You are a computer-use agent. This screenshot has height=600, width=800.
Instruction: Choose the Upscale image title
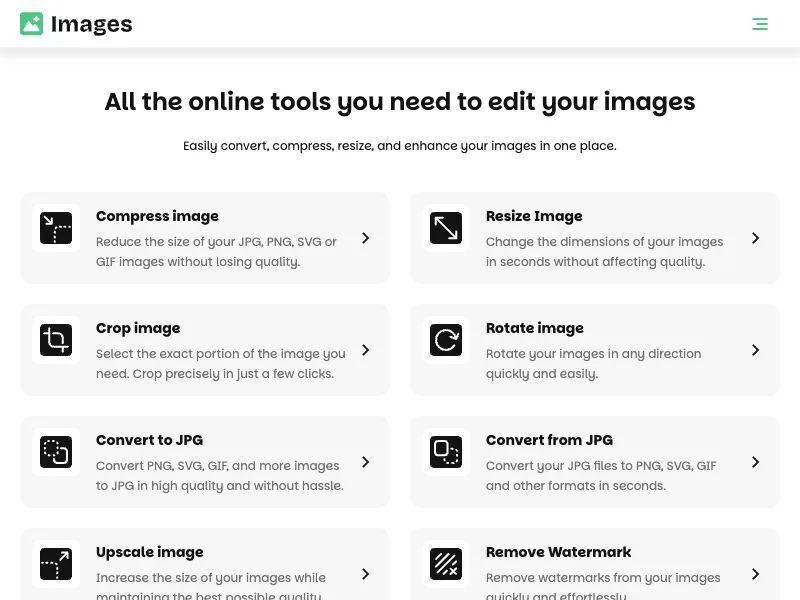point(149,552)
